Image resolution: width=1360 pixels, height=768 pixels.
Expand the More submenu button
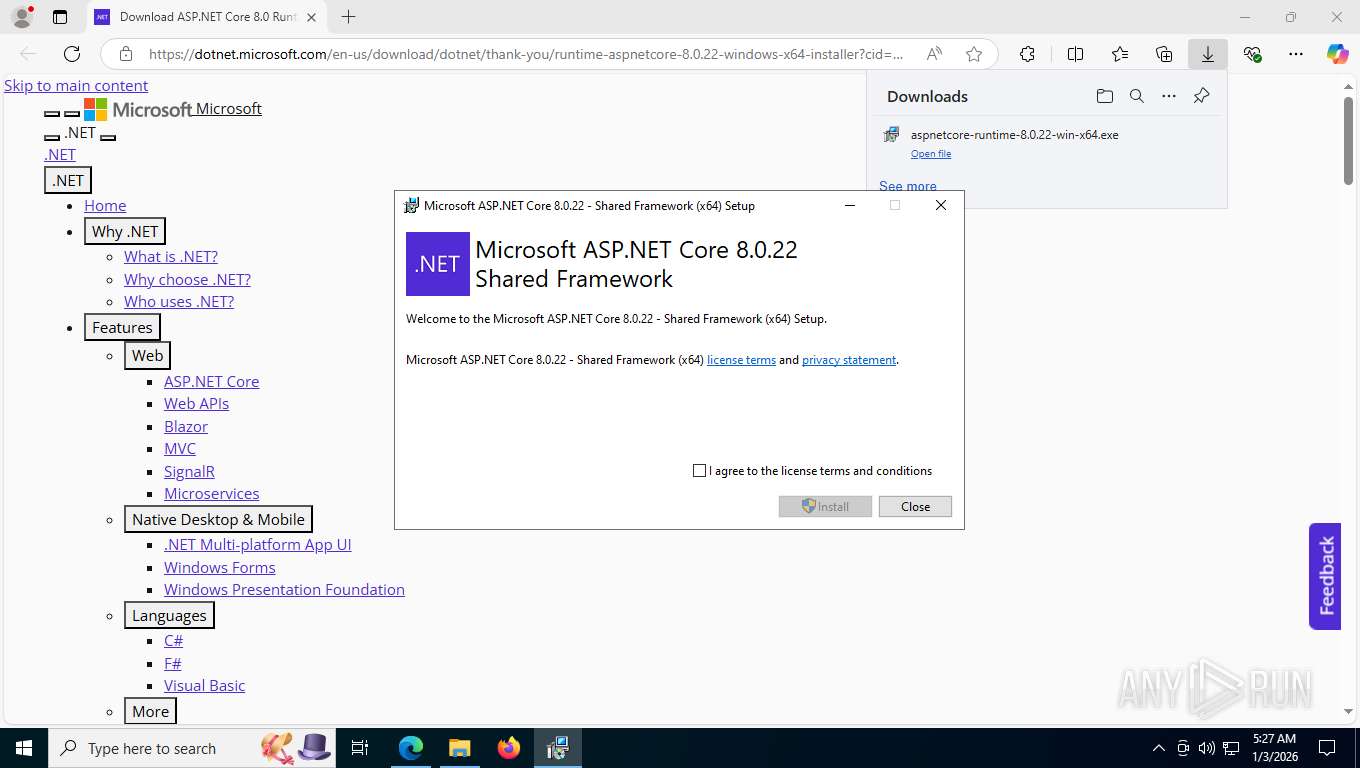(150, 711)
